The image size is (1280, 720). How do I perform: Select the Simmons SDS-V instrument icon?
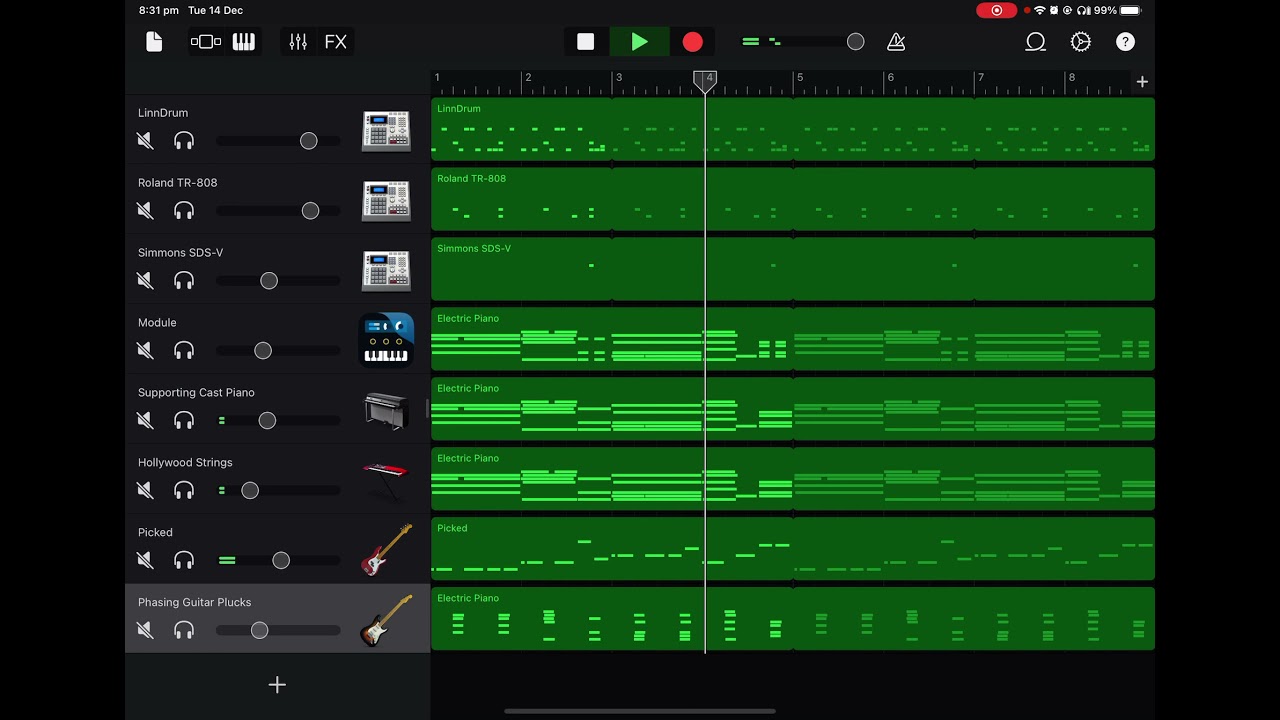click(386, 270)
